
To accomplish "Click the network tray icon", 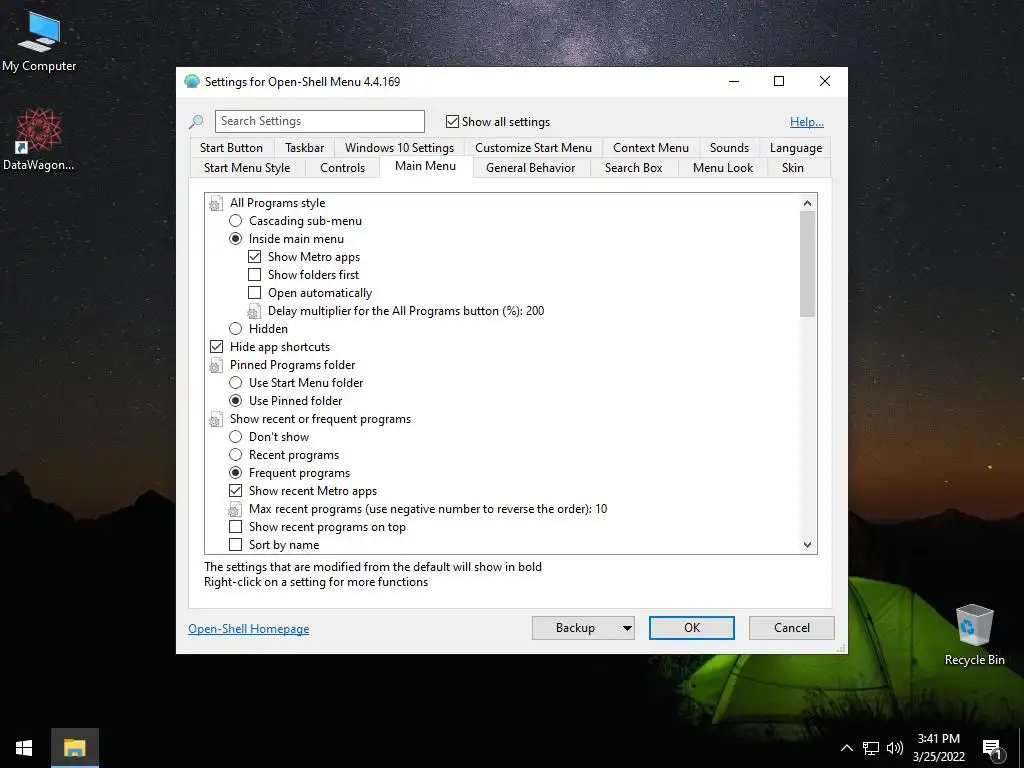I will click(871, 748).
